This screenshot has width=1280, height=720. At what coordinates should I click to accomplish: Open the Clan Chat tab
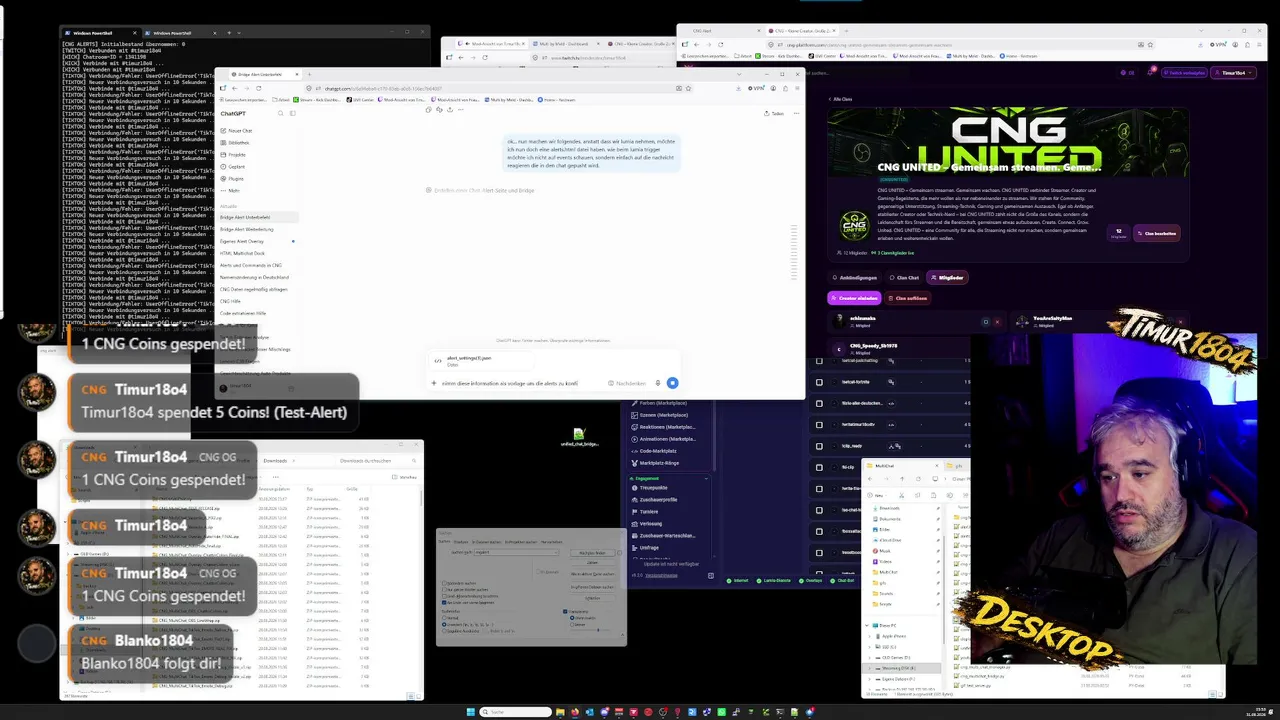pyautogui.click(x=904, y=277)
